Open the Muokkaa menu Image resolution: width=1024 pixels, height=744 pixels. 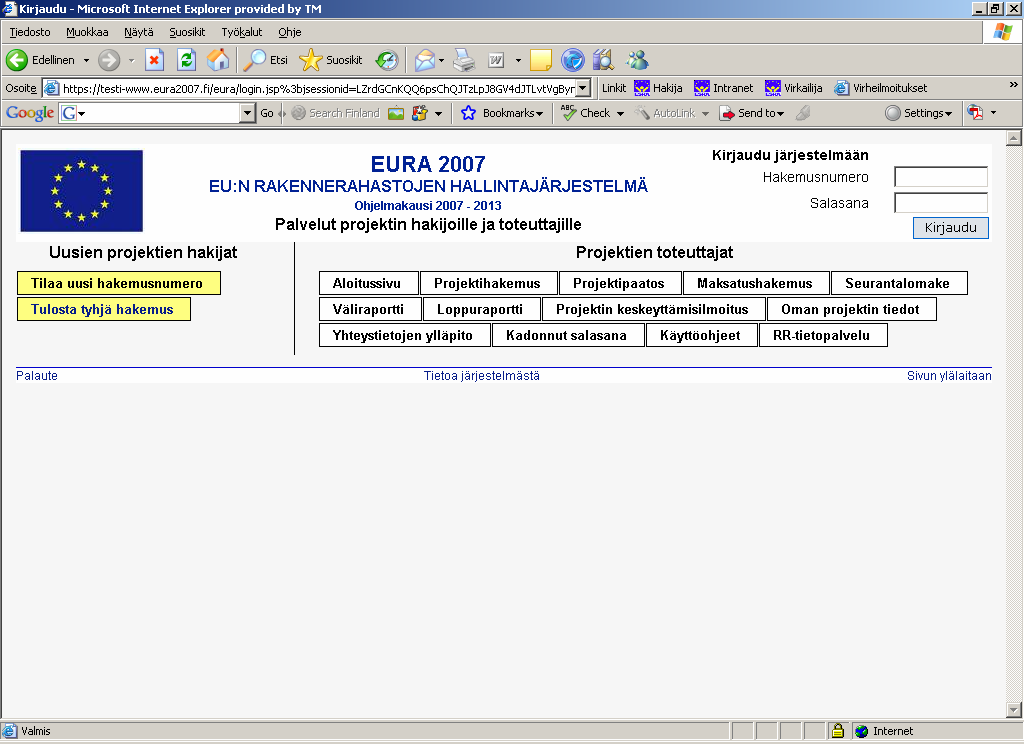[x=87, y=32]
